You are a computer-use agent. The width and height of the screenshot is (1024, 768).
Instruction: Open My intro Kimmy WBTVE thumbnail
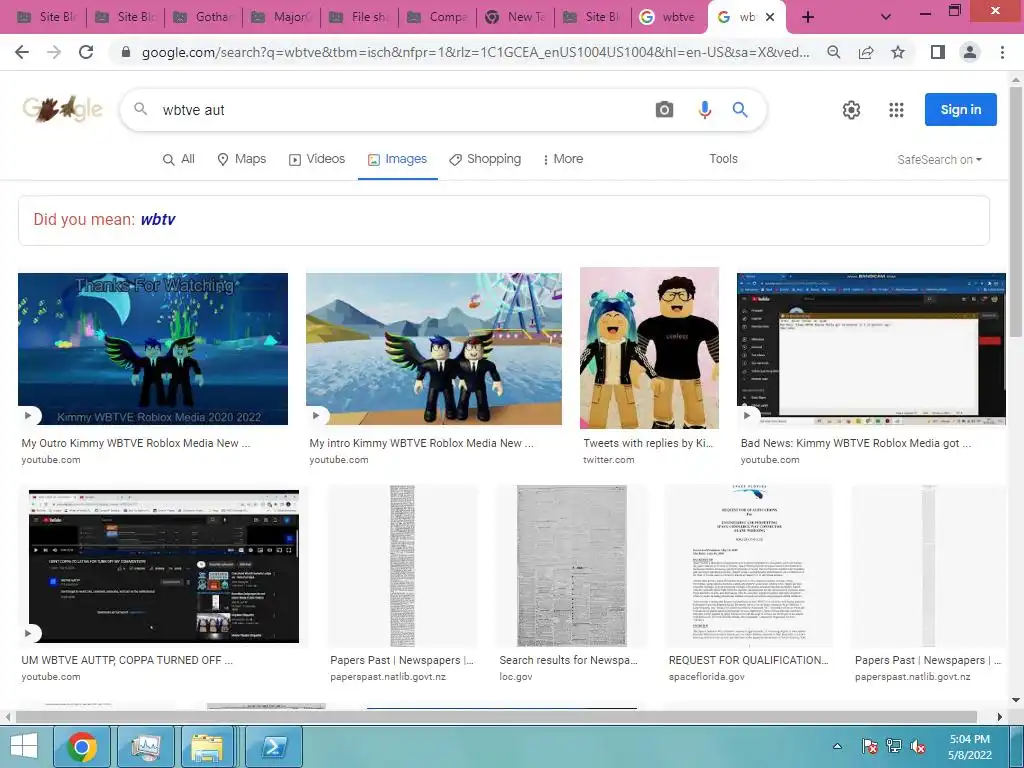pos(434,349)
